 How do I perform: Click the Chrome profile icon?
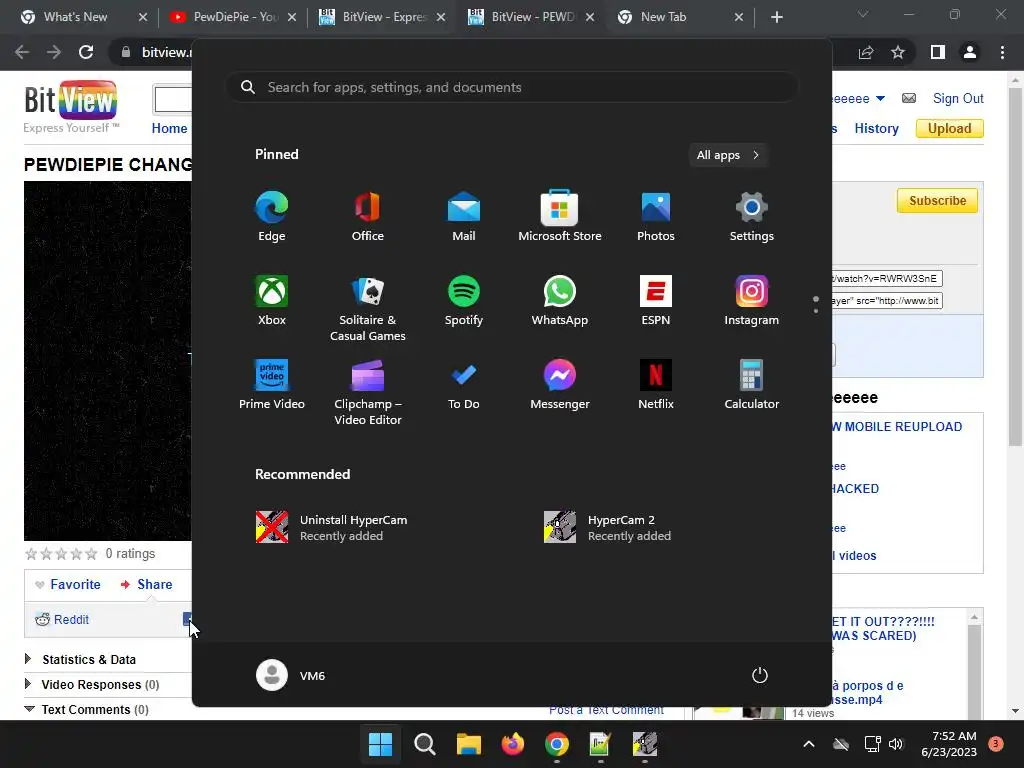970,52
